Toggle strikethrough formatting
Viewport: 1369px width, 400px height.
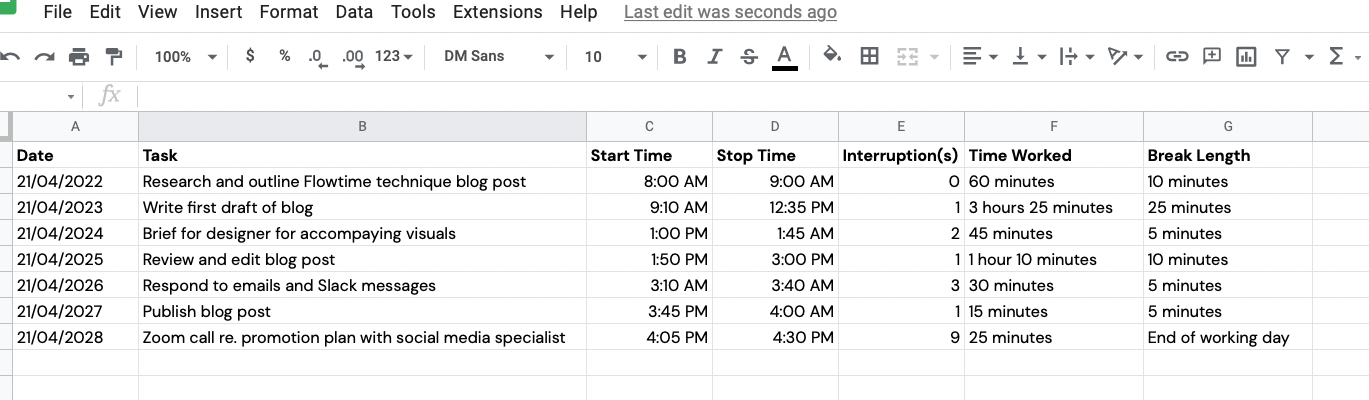(749, 57)
